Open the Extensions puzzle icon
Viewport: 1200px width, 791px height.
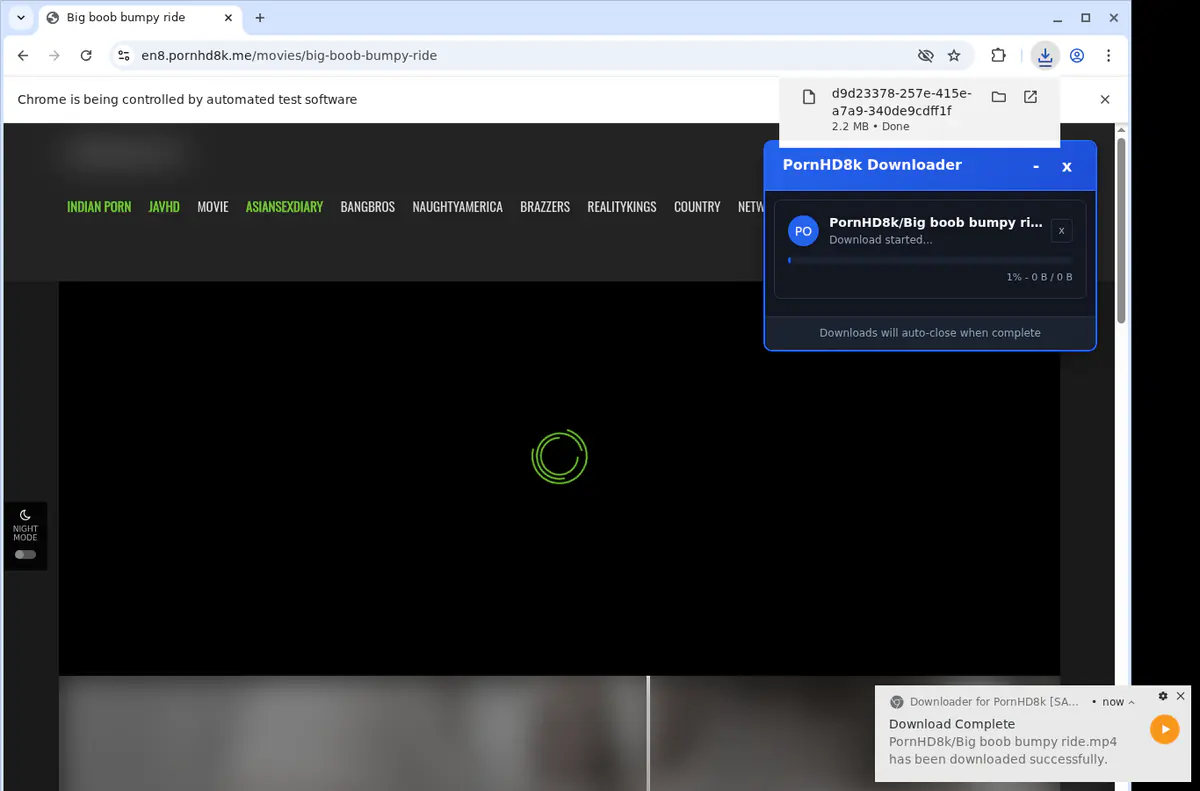tap(998, 56)
